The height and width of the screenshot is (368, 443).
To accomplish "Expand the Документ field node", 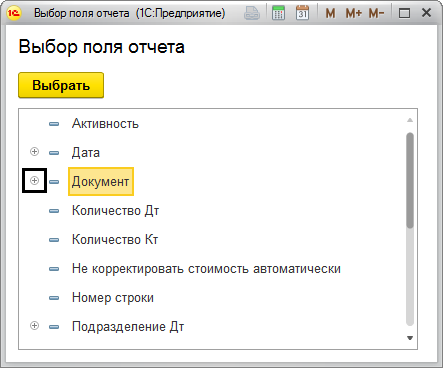I will 34,180.
